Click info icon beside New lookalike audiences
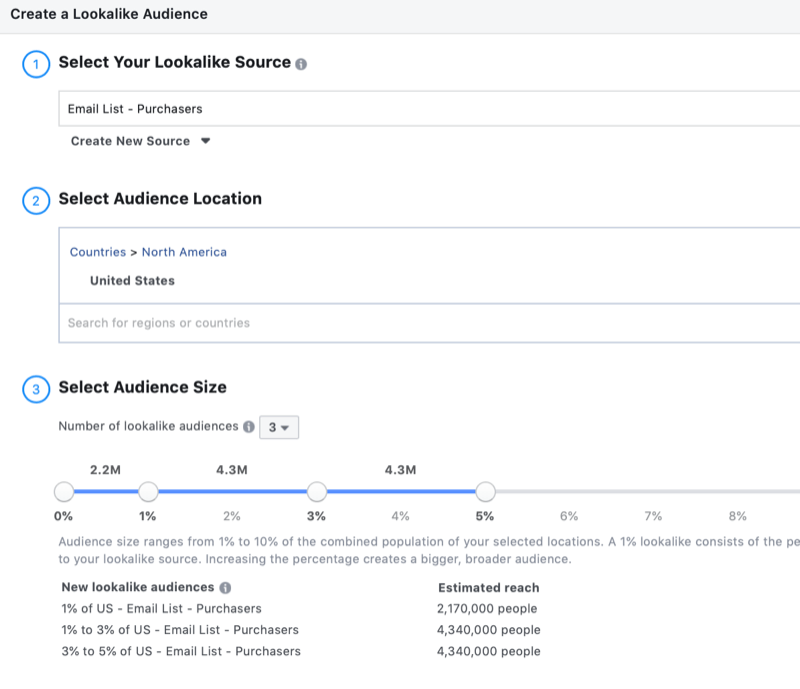The width and height of the screenshot is (800, 689). [x=225, y=588]
